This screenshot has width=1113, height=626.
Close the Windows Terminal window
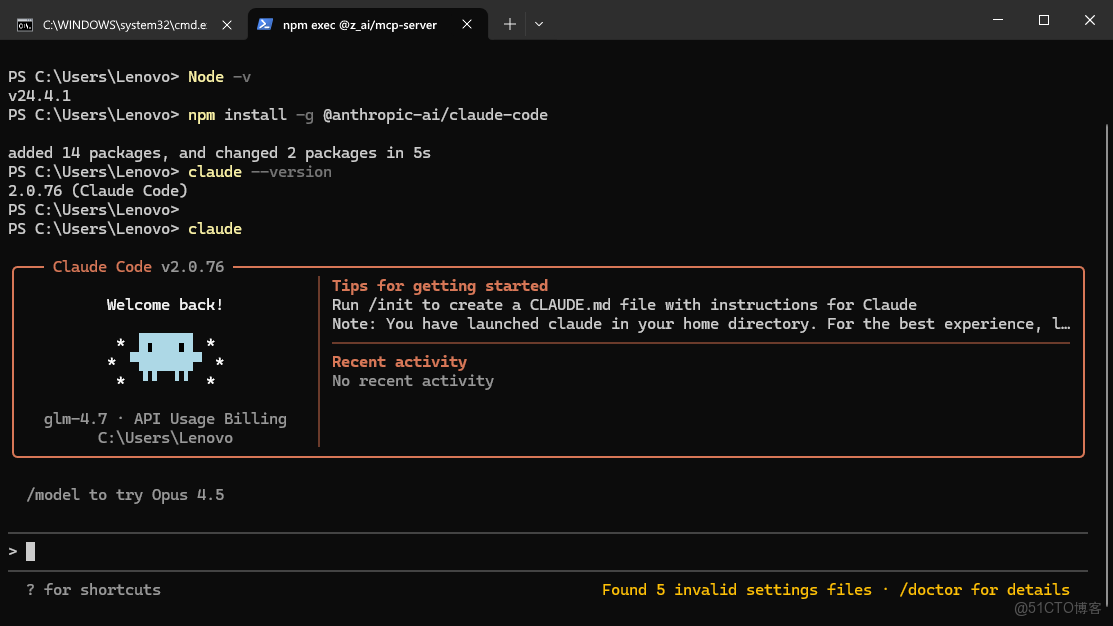click(x=1090, y=20)
